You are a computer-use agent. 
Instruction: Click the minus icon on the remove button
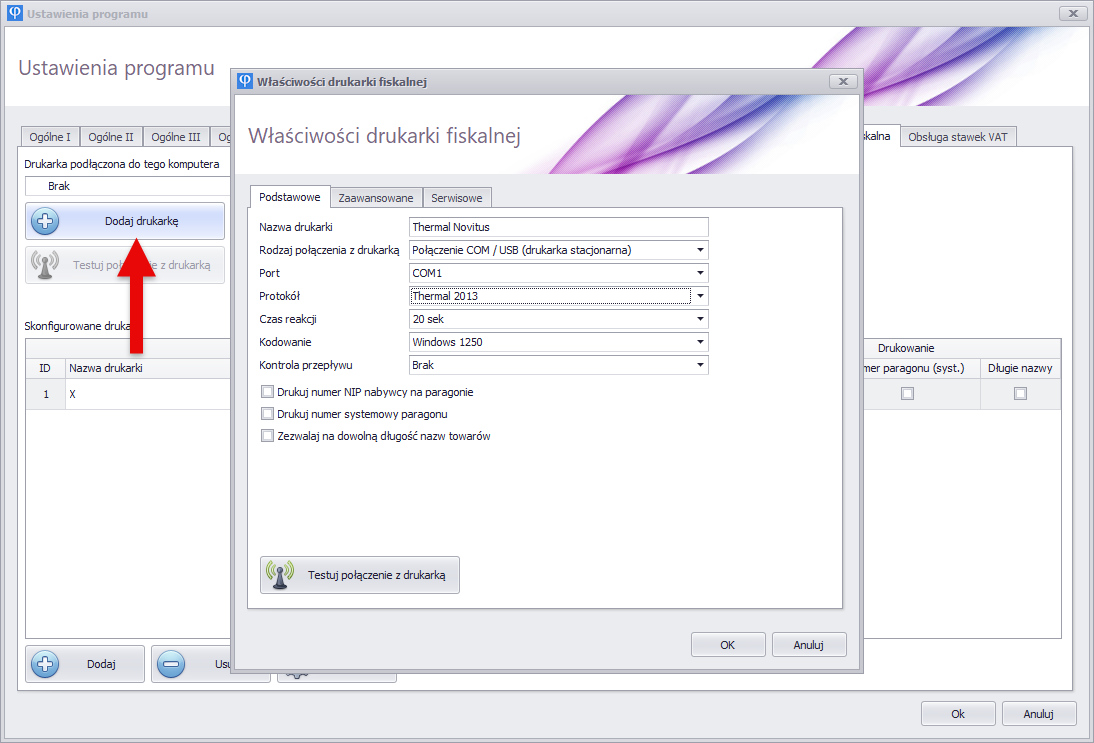[x=171, y=664]
